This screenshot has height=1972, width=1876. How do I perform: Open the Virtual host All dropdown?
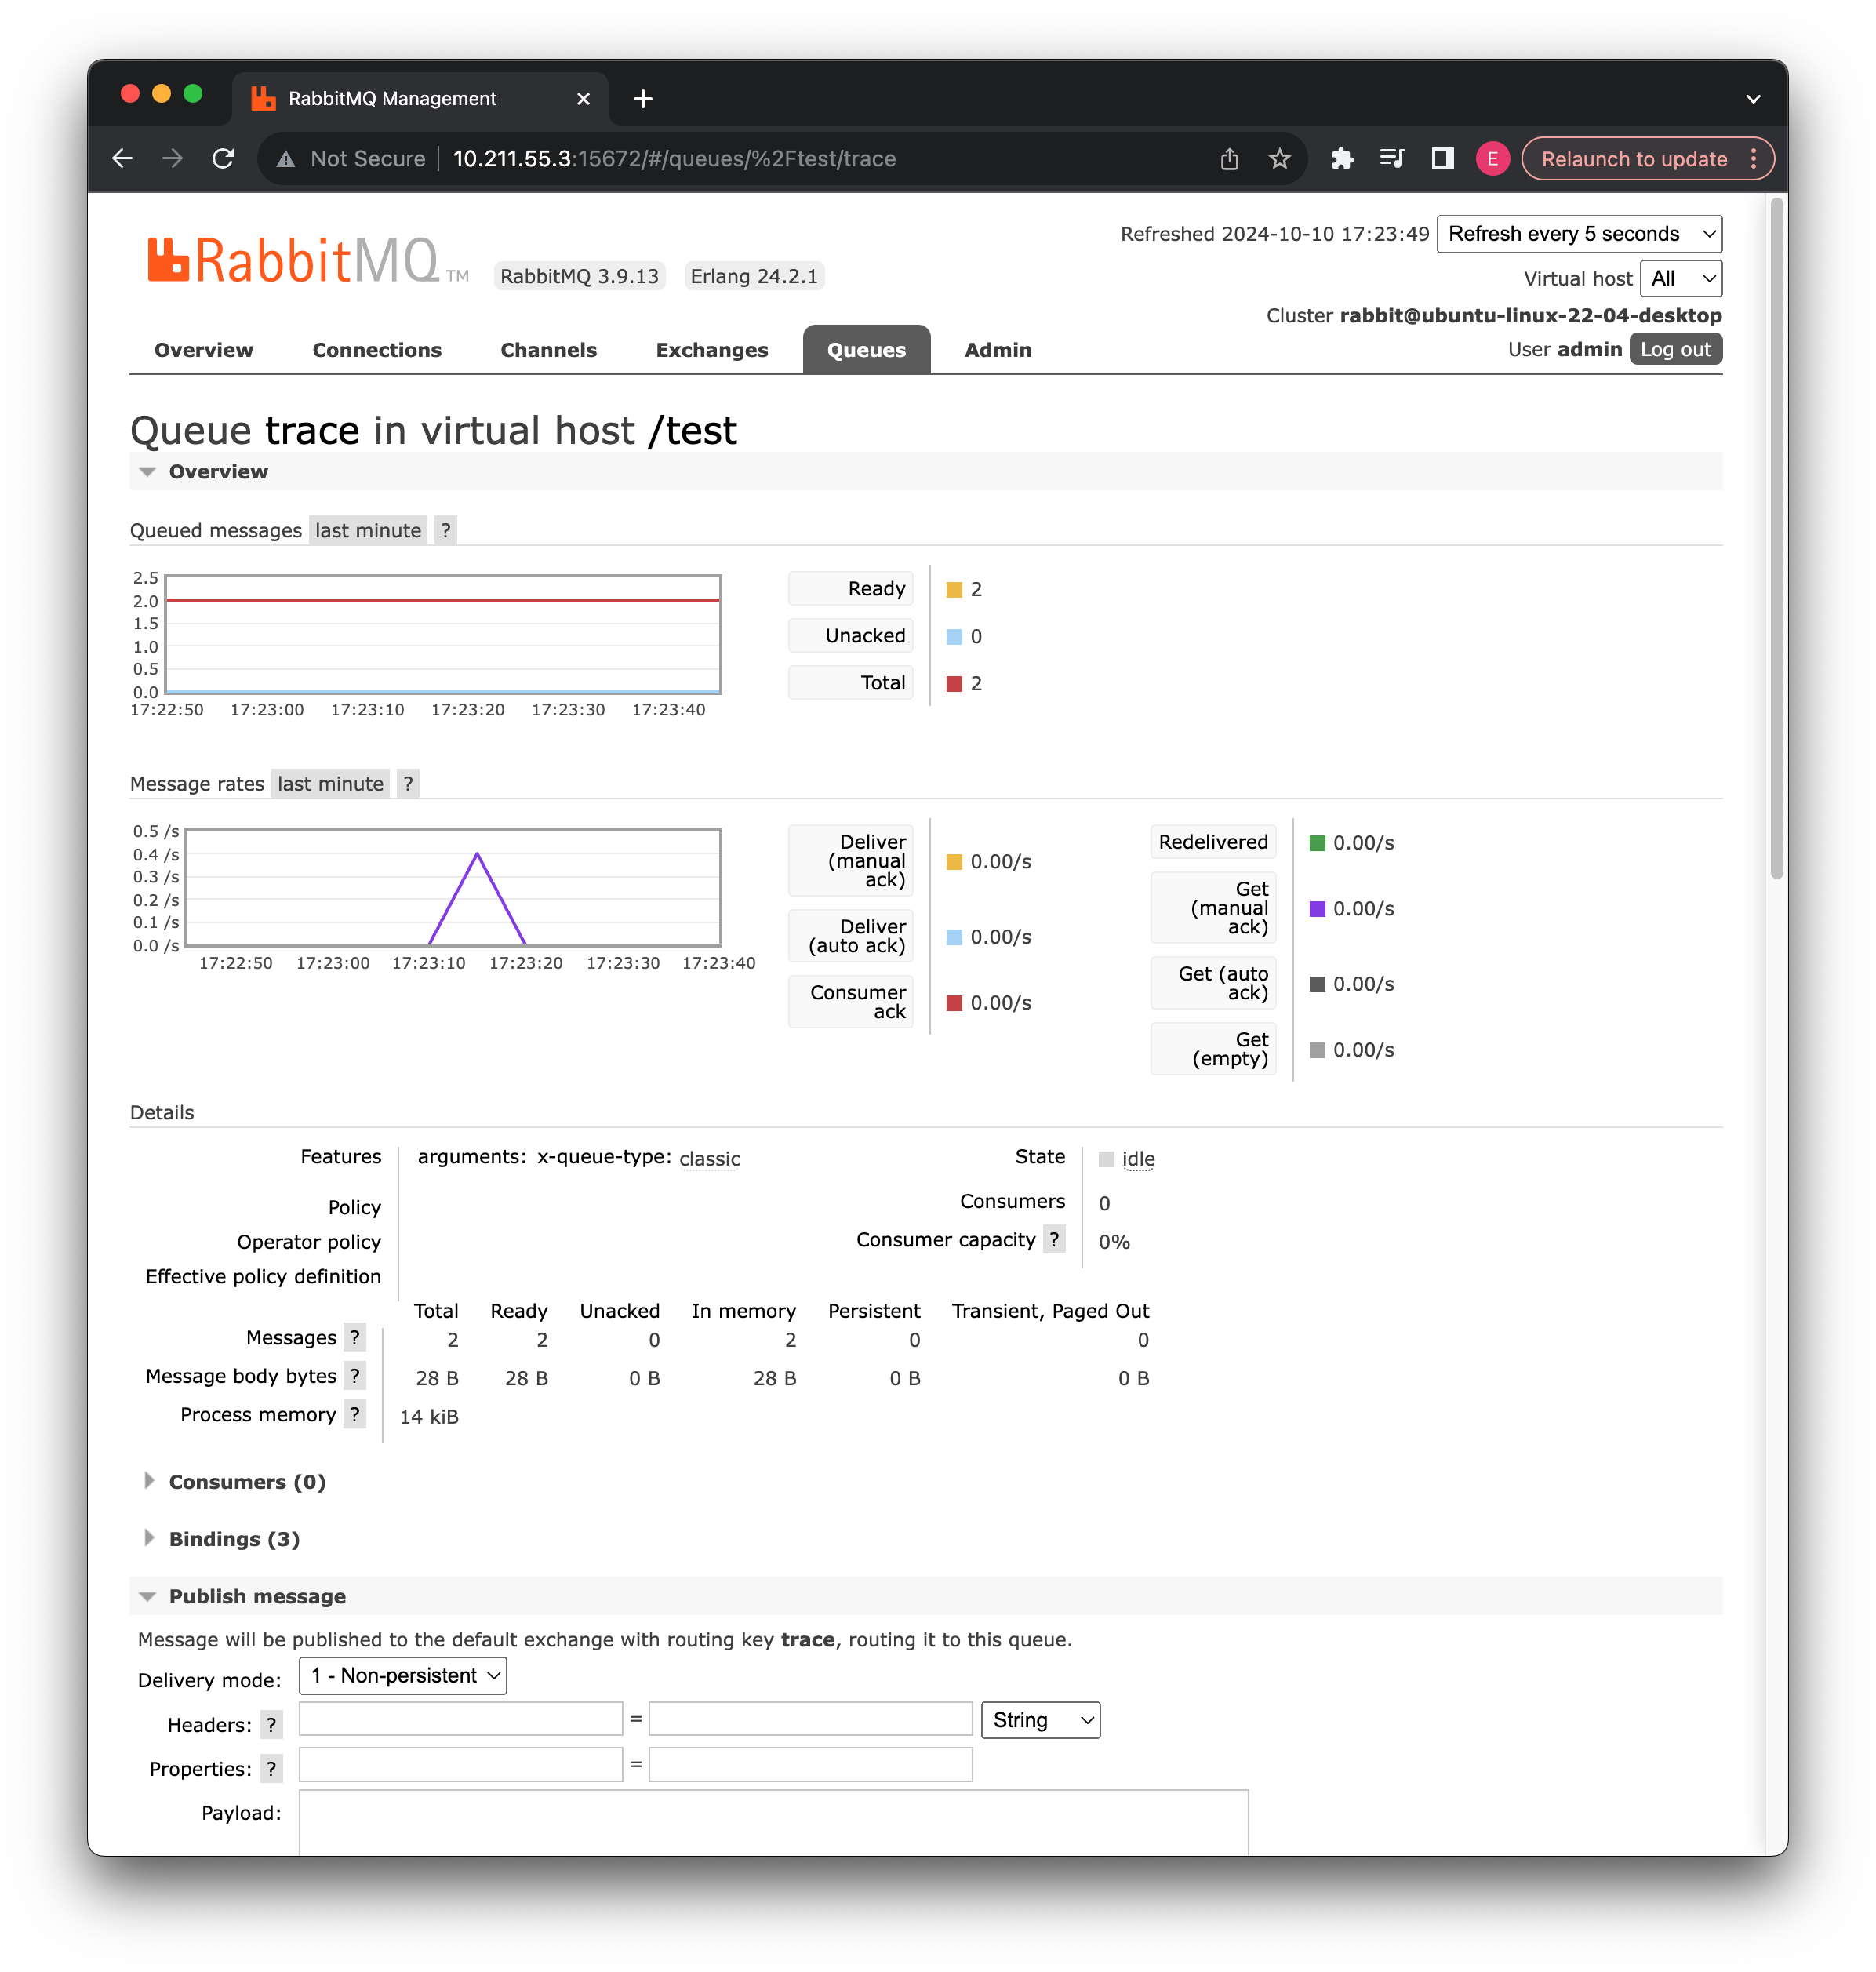point(1681,278)
